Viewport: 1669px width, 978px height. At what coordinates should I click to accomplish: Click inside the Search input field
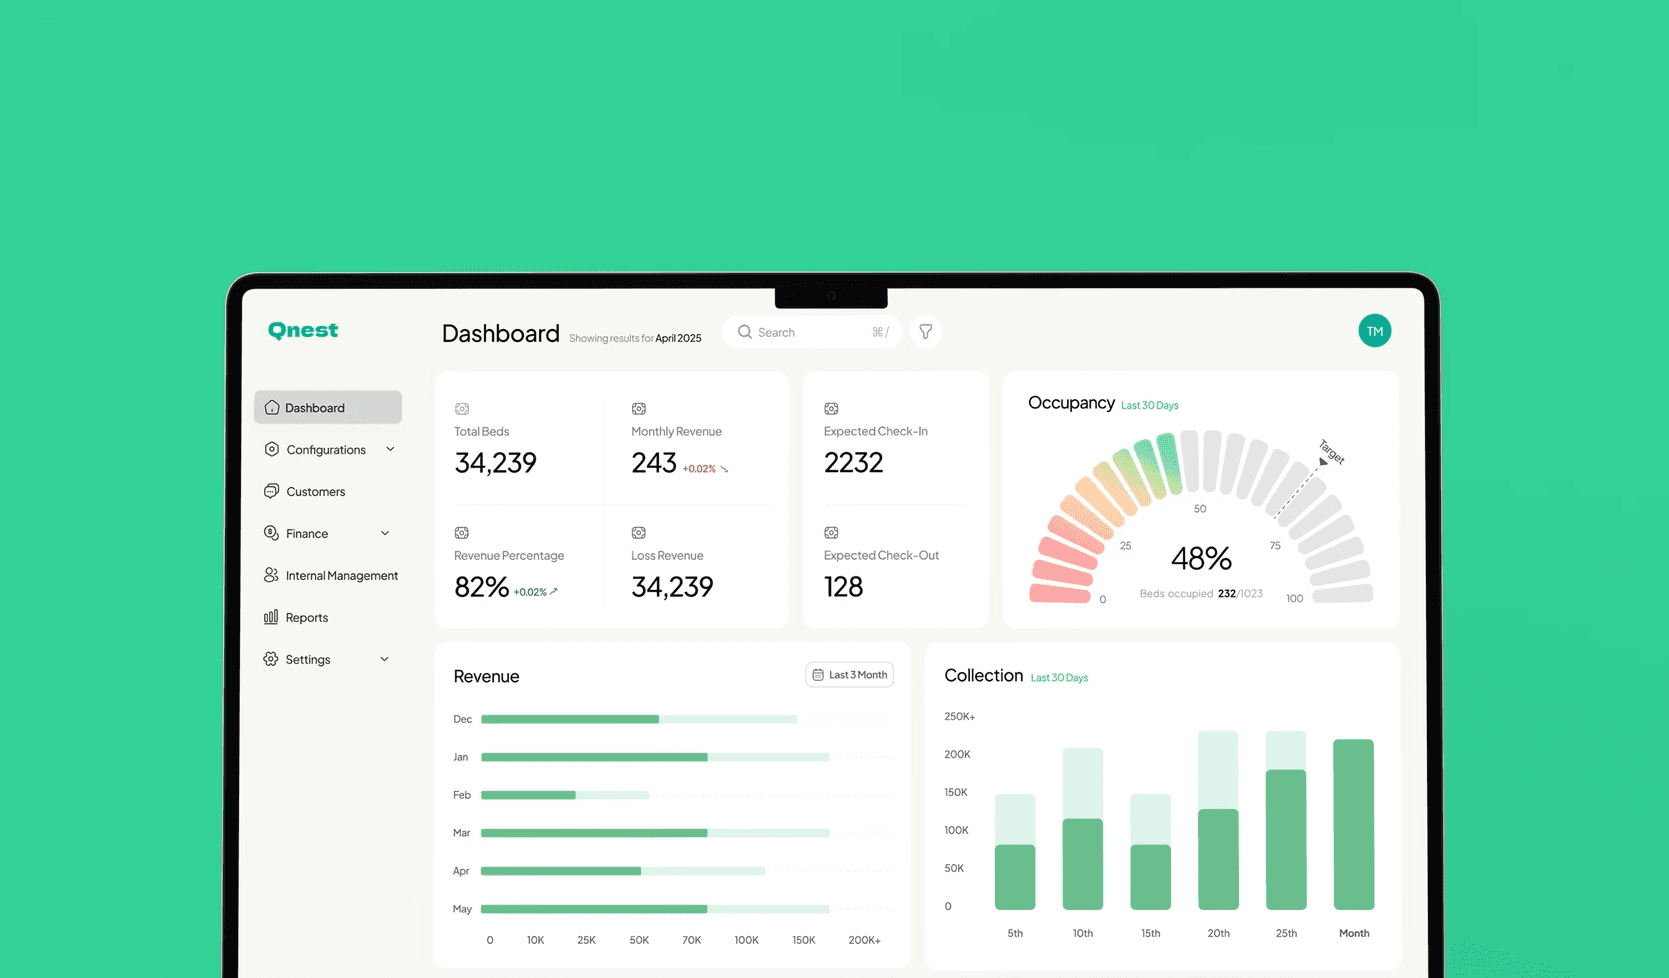800,331
